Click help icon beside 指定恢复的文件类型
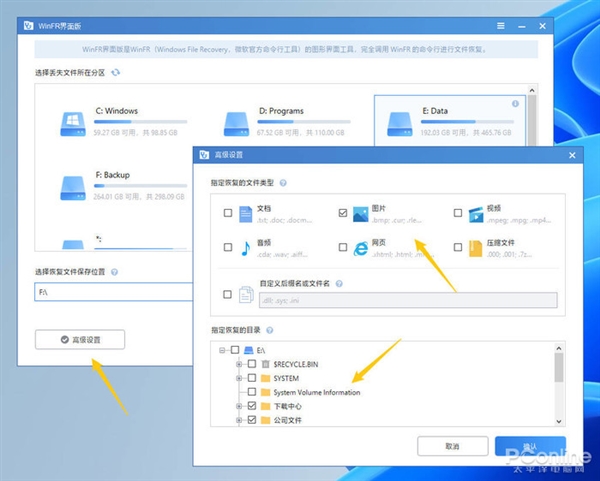Viewport: 600px width, 481px height. [x=283, y=183]
